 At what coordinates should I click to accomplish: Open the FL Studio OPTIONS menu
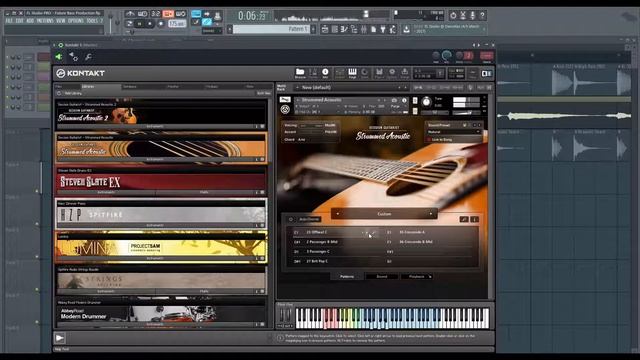coord(76,20)
